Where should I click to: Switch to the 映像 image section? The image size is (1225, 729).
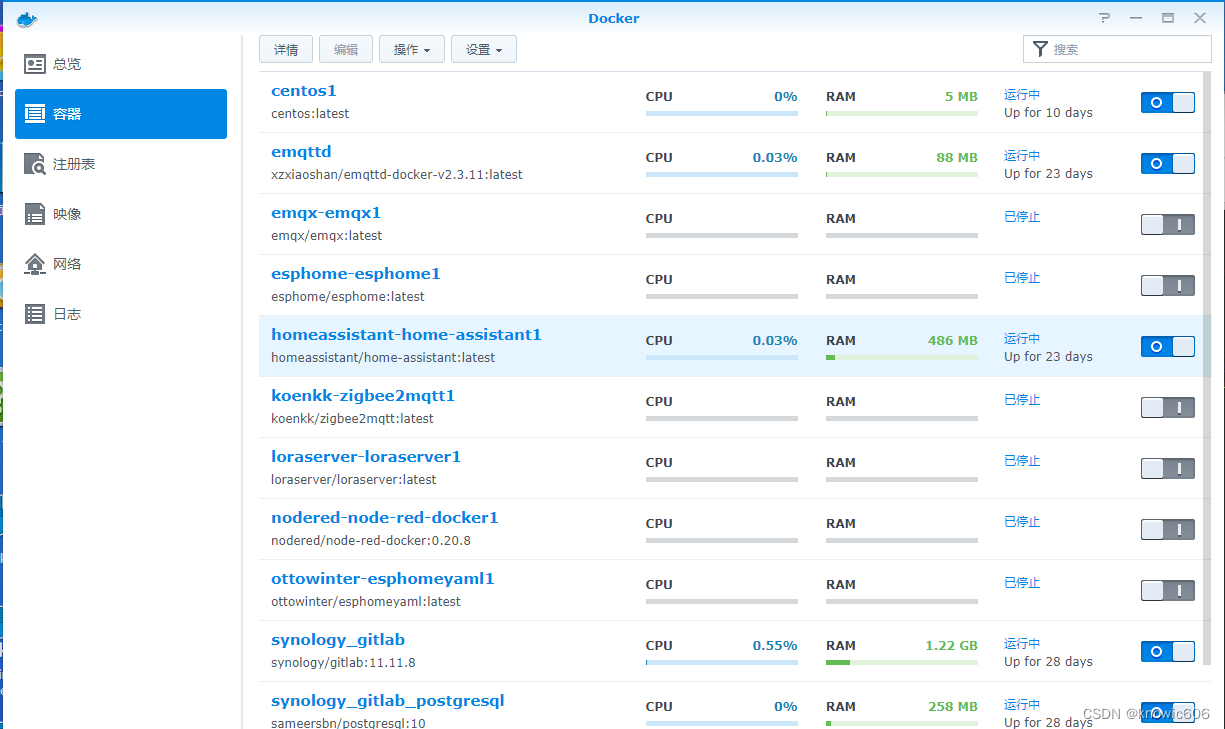[121, 214]
